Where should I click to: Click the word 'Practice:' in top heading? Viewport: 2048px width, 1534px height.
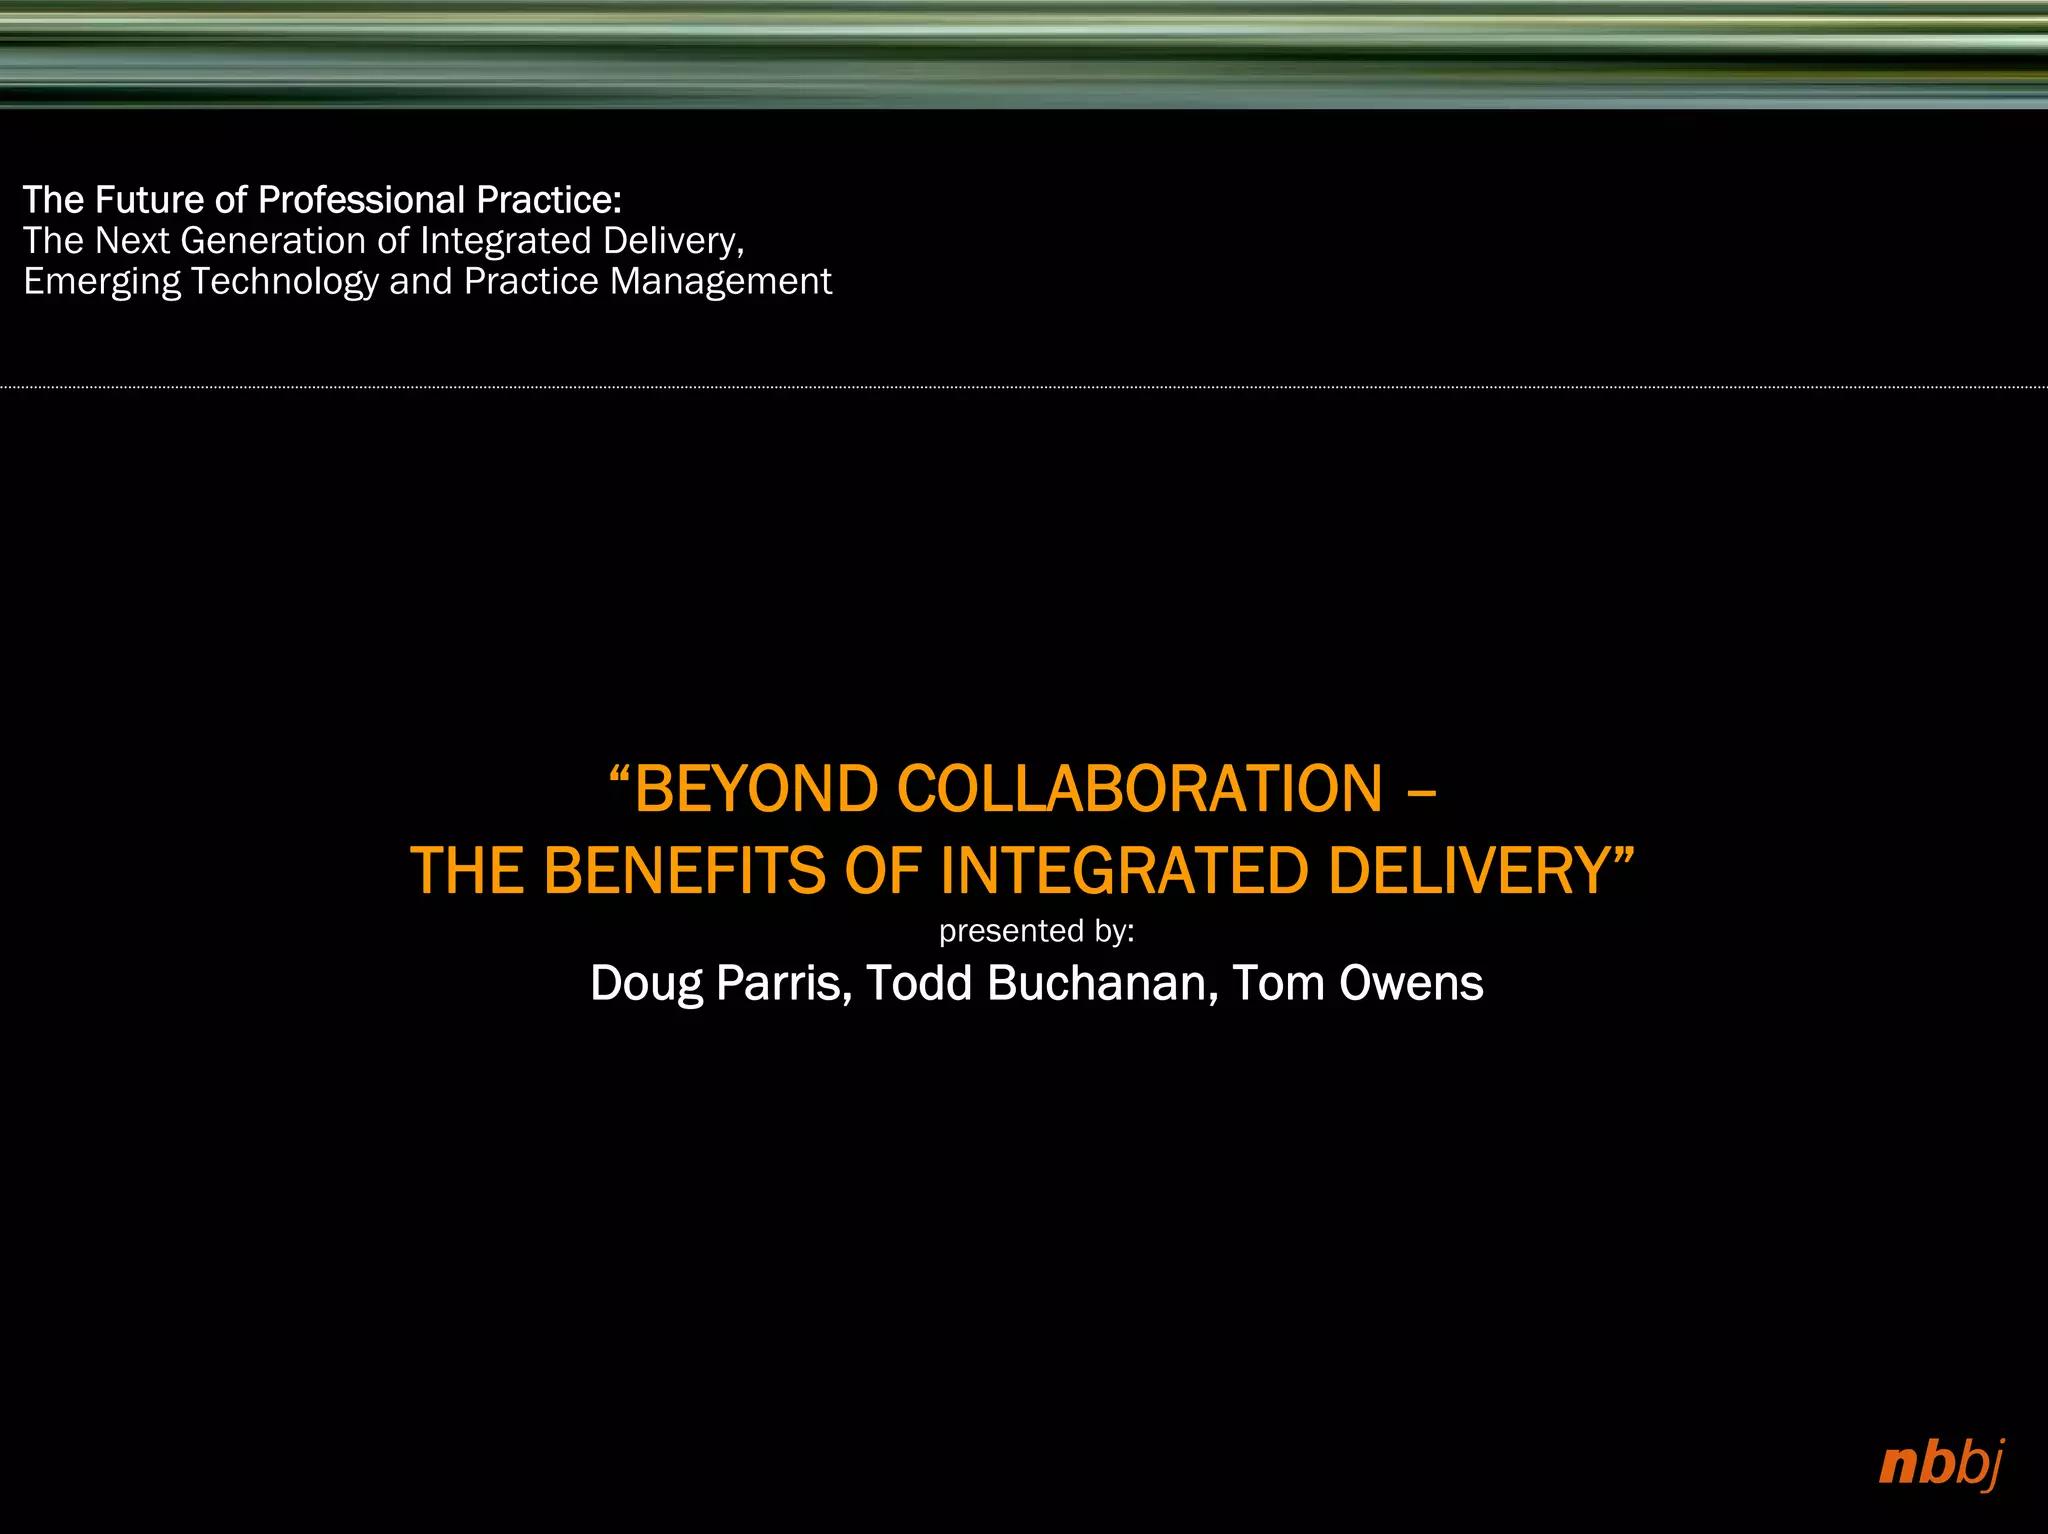(x=549, y=200)
